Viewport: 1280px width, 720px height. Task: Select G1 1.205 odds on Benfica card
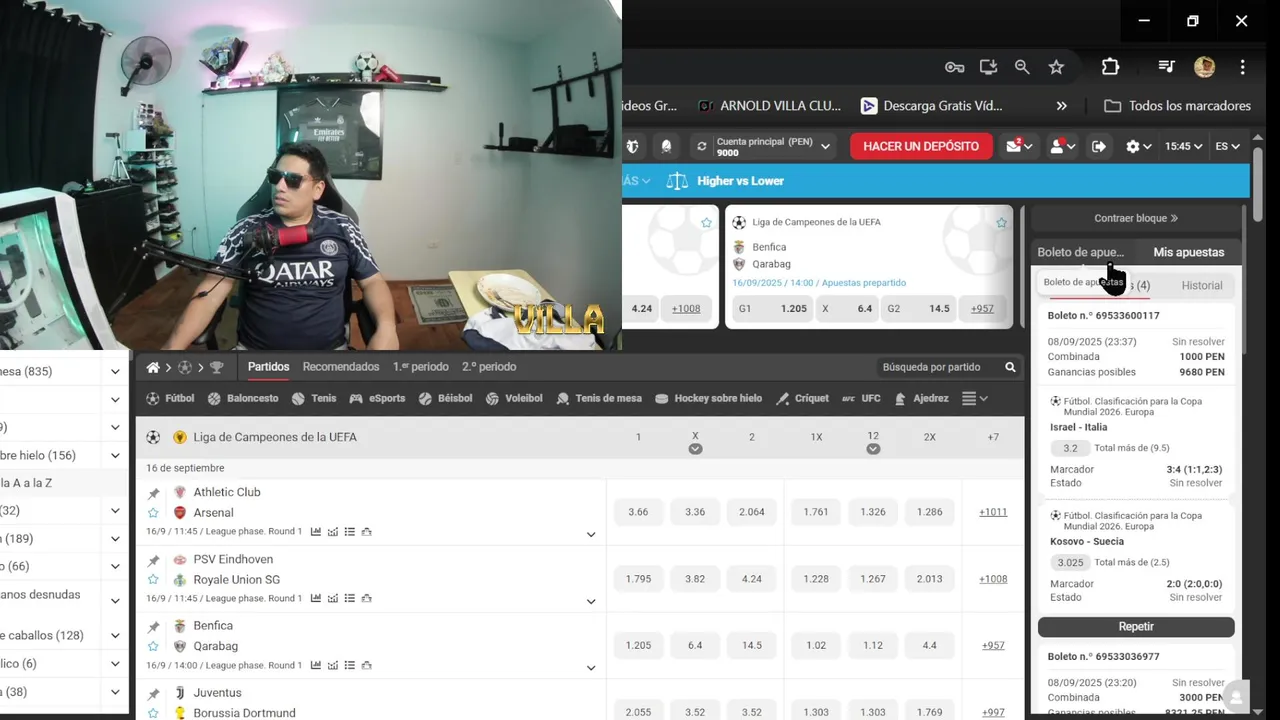[773, 309]
